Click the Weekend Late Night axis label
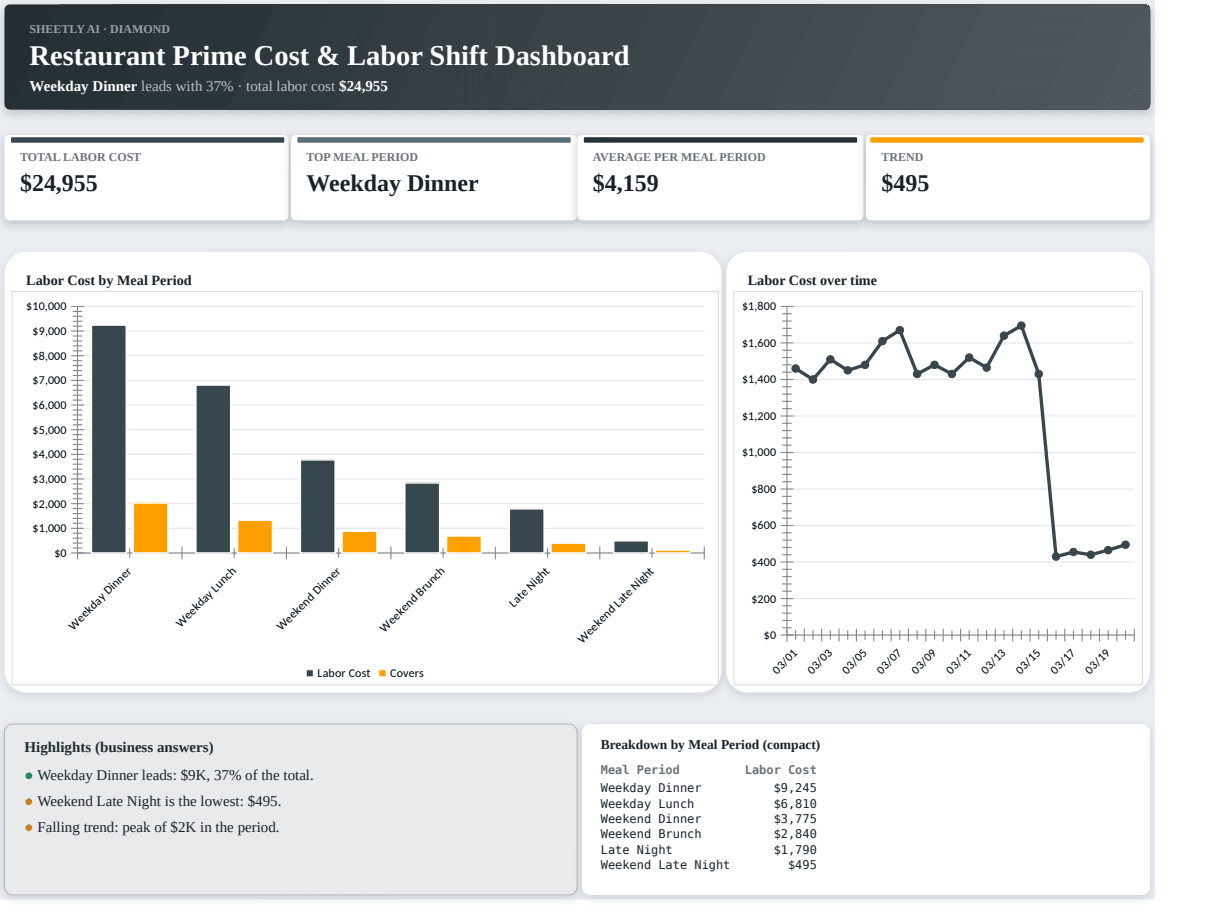The height and width of the screenshot is (922, 1227). click(616, 605)
